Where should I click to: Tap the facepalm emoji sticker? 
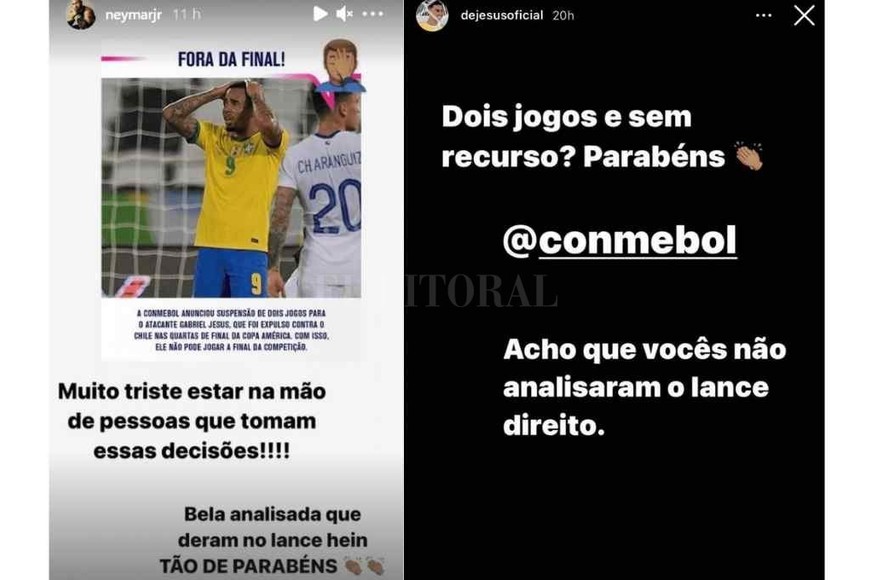coord(341,66)
